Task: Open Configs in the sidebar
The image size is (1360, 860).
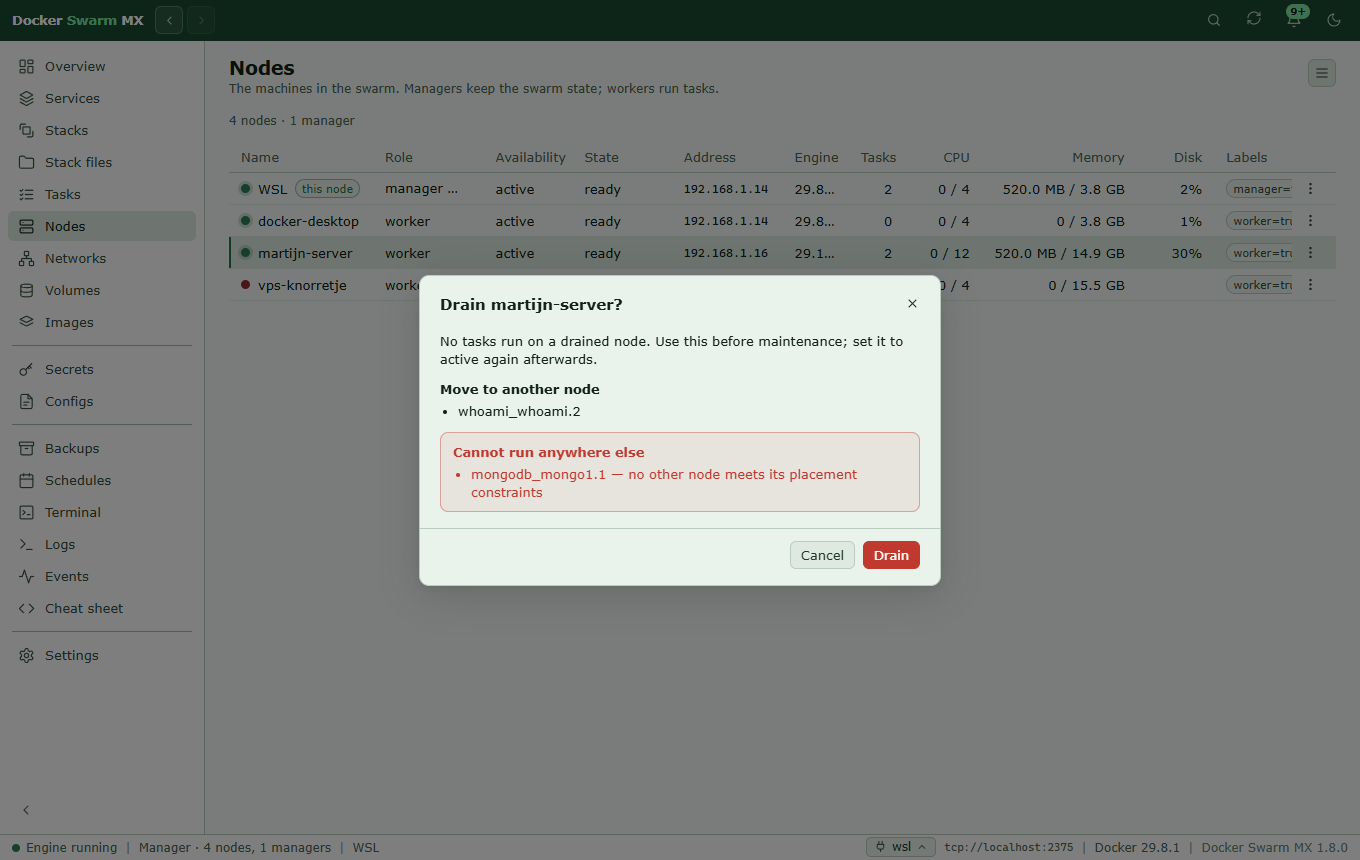Action: tap(102, 401)
